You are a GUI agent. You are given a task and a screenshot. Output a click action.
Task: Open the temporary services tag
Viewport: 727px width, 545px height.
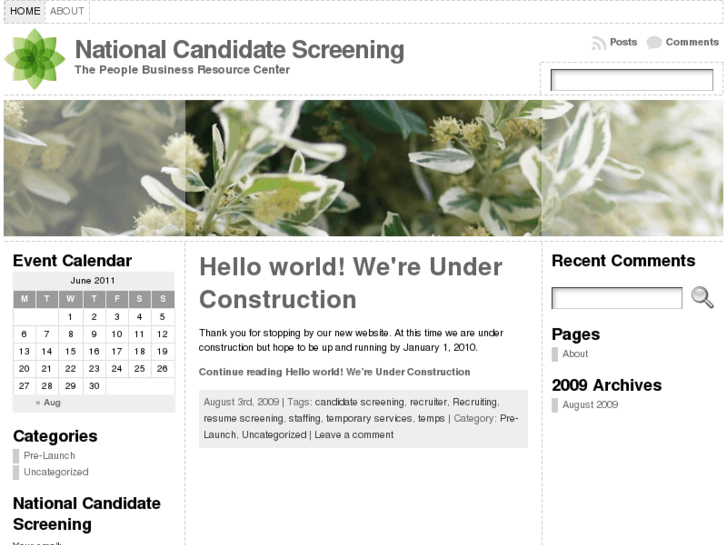click(369, 418)
